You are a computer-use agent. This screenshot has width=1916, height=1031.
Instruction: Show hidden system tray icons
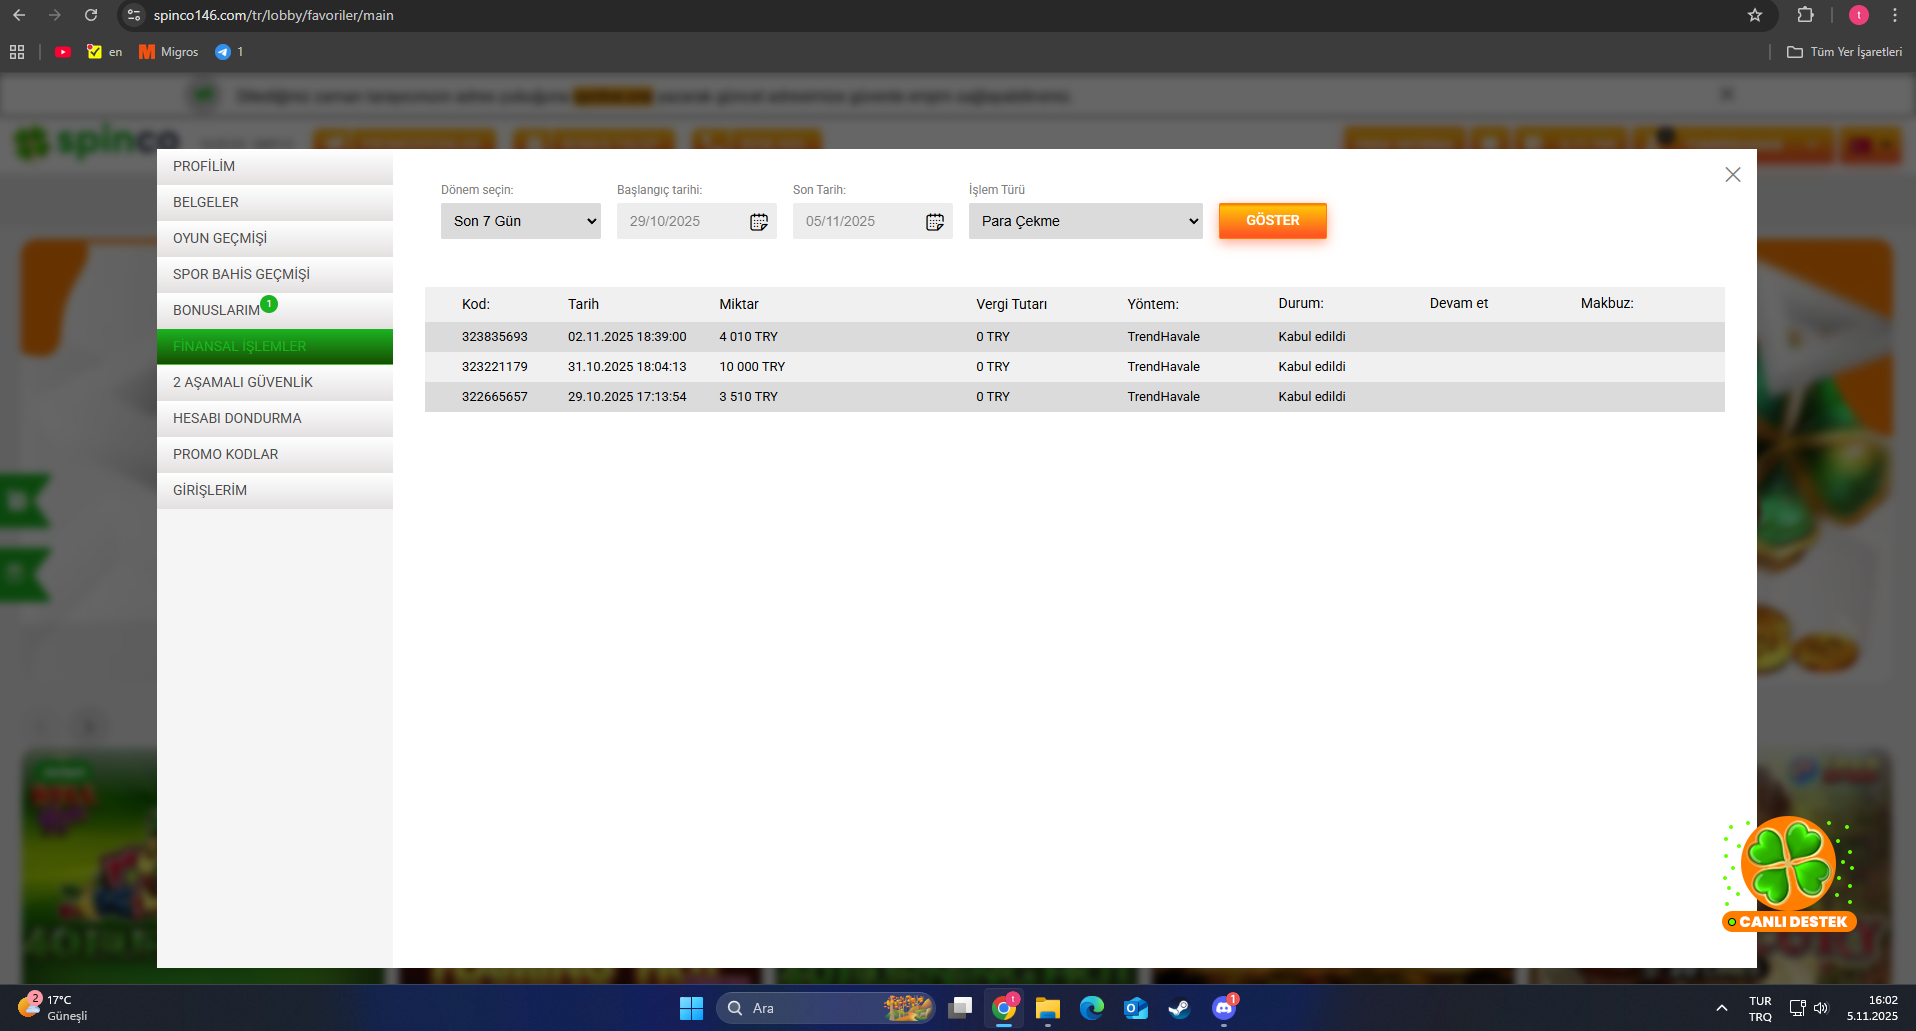click(x=1721, y=1008)
